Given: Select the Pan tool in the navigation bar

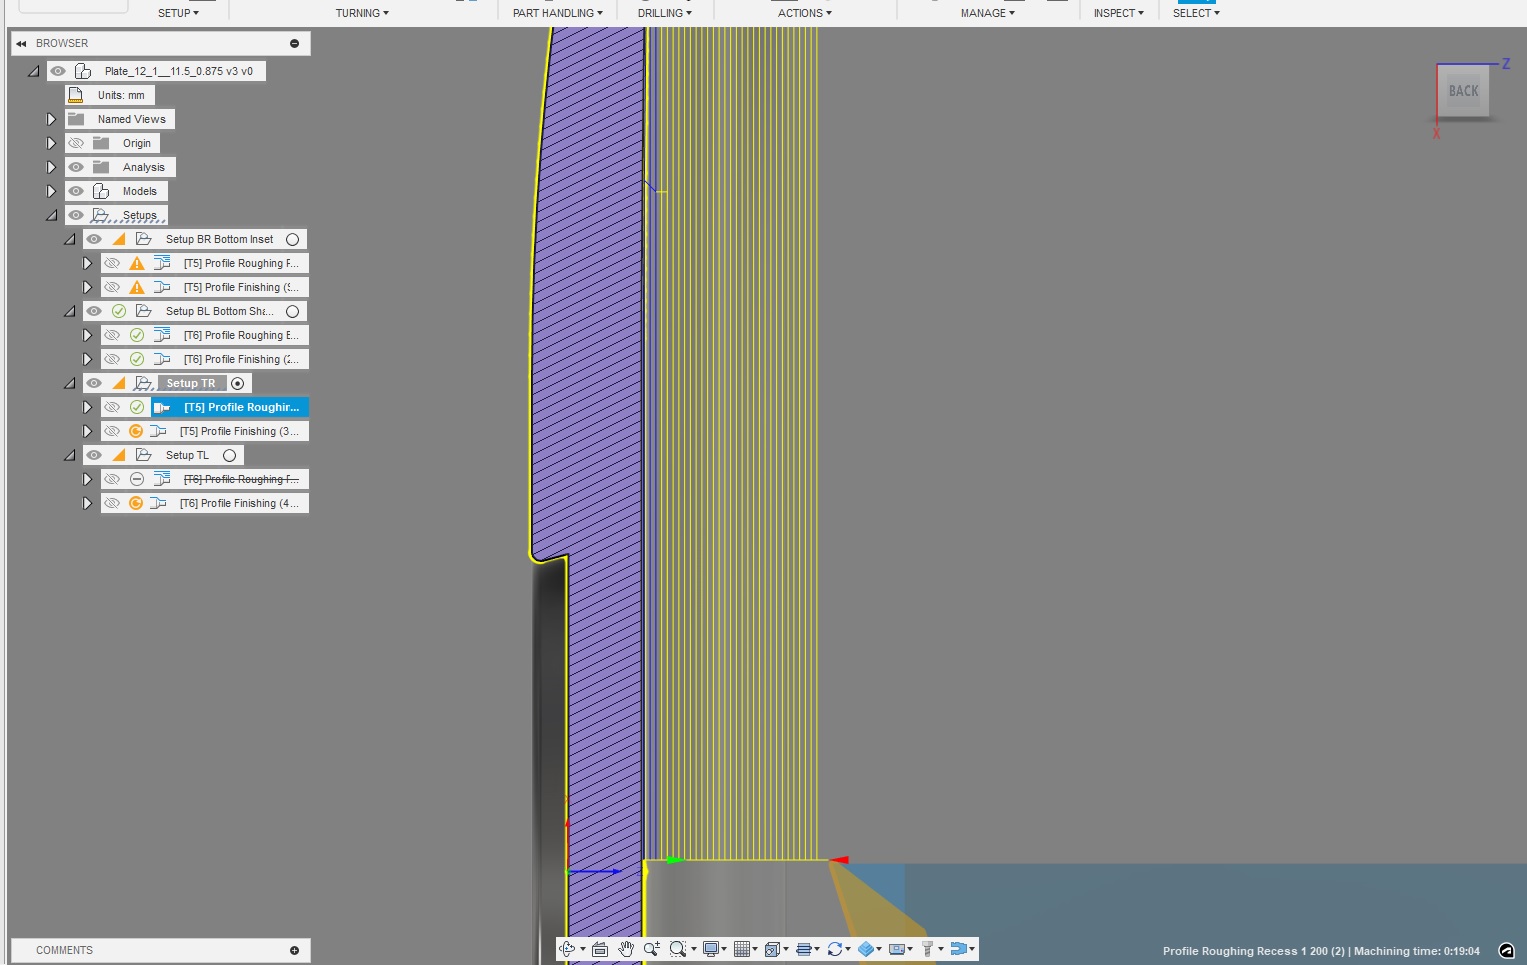Looking at the screenshot, I should (627, 949).
